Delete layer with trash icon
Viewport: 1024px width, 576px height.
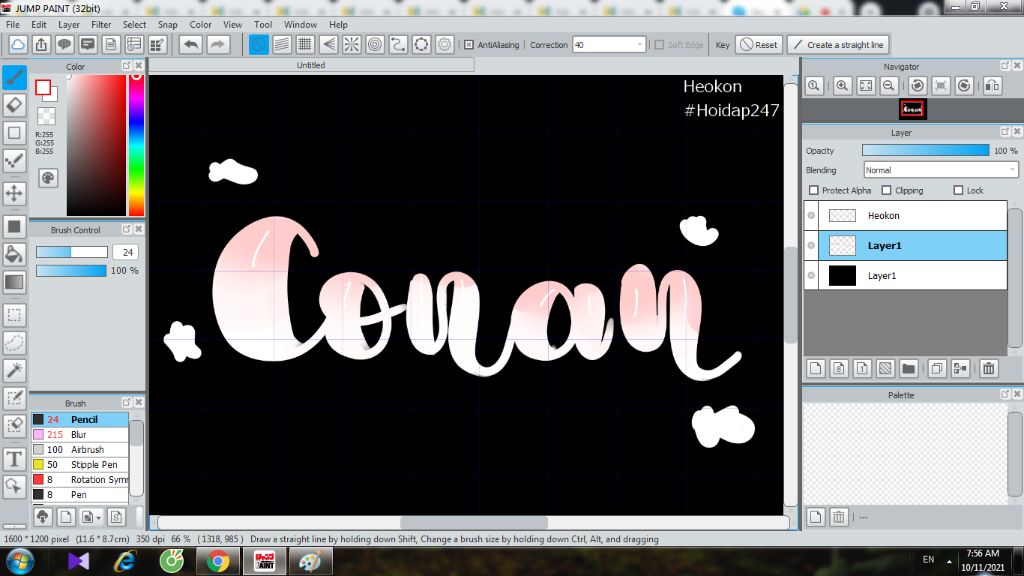[x=989, y=368]
